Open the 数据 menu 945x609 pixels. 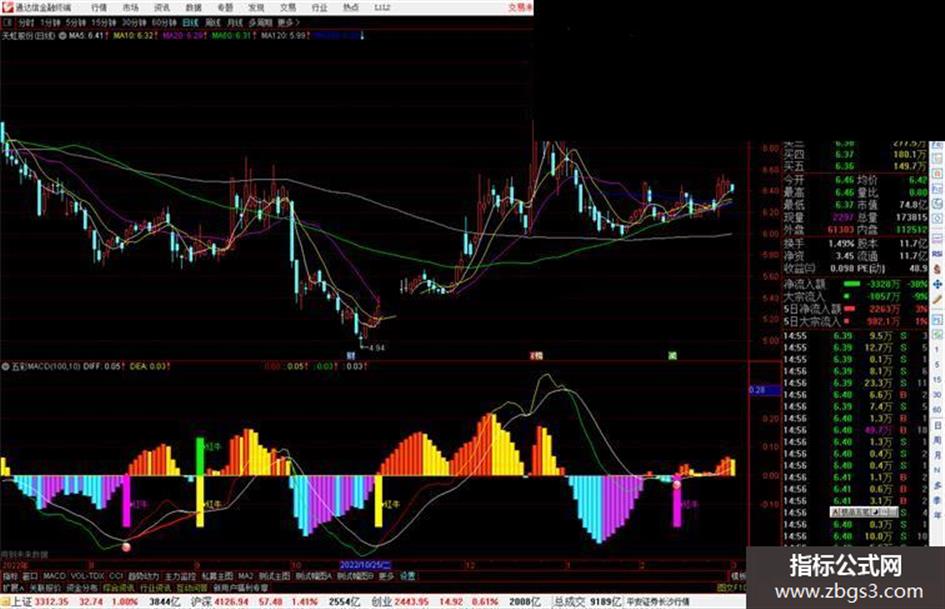click(x=193, y=8)
